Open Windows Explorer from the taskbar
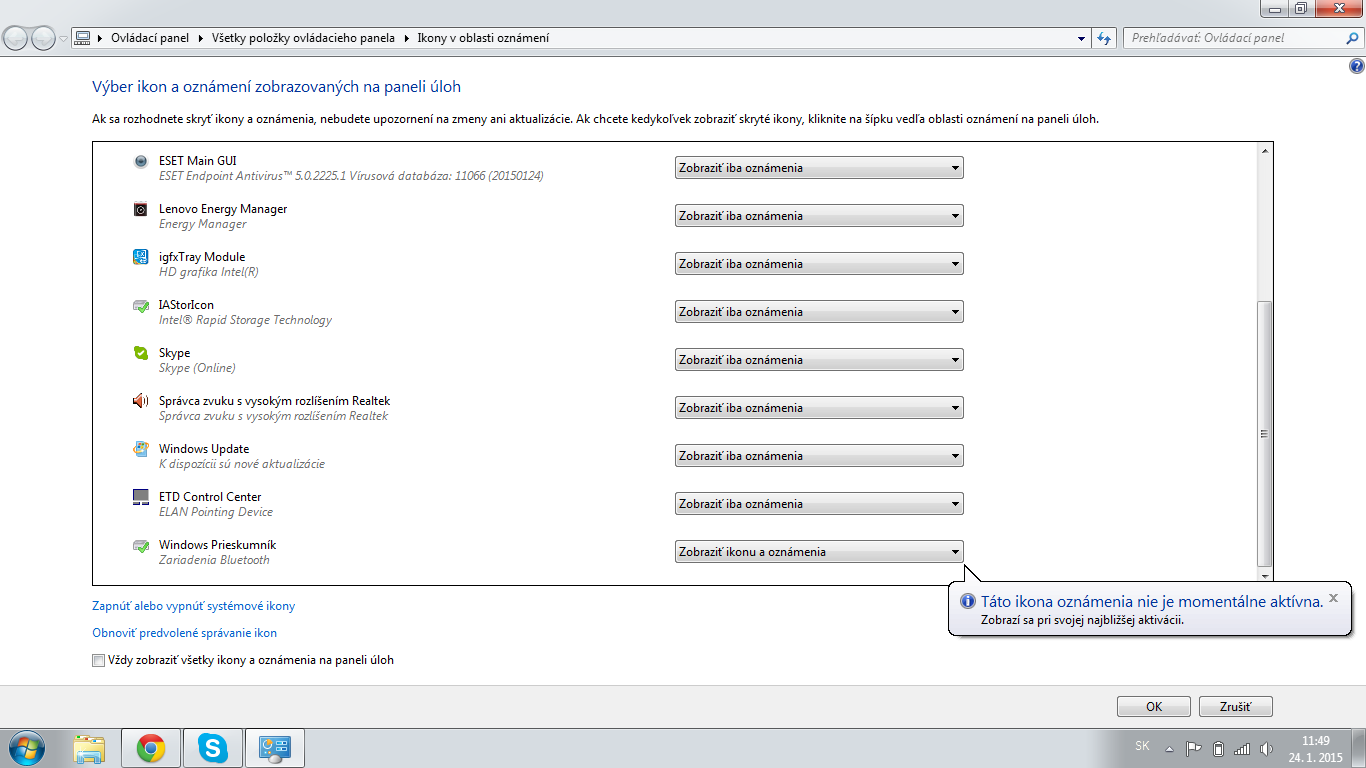This screenshot has height=768, width=1366. (x=90, y=748)
